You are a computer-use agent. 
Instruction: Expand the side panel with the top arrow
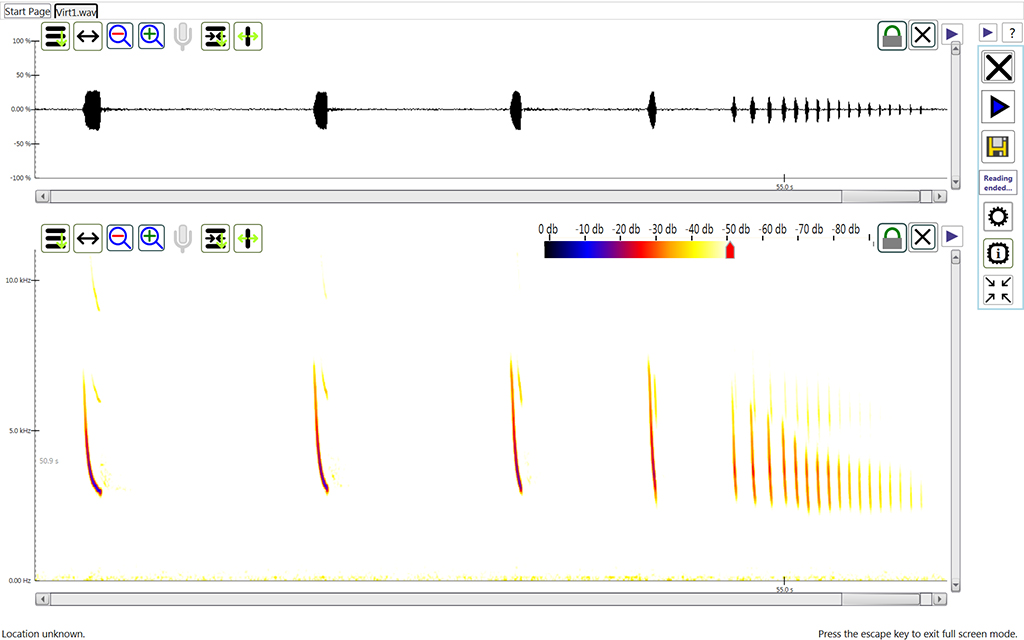point(987,33)
